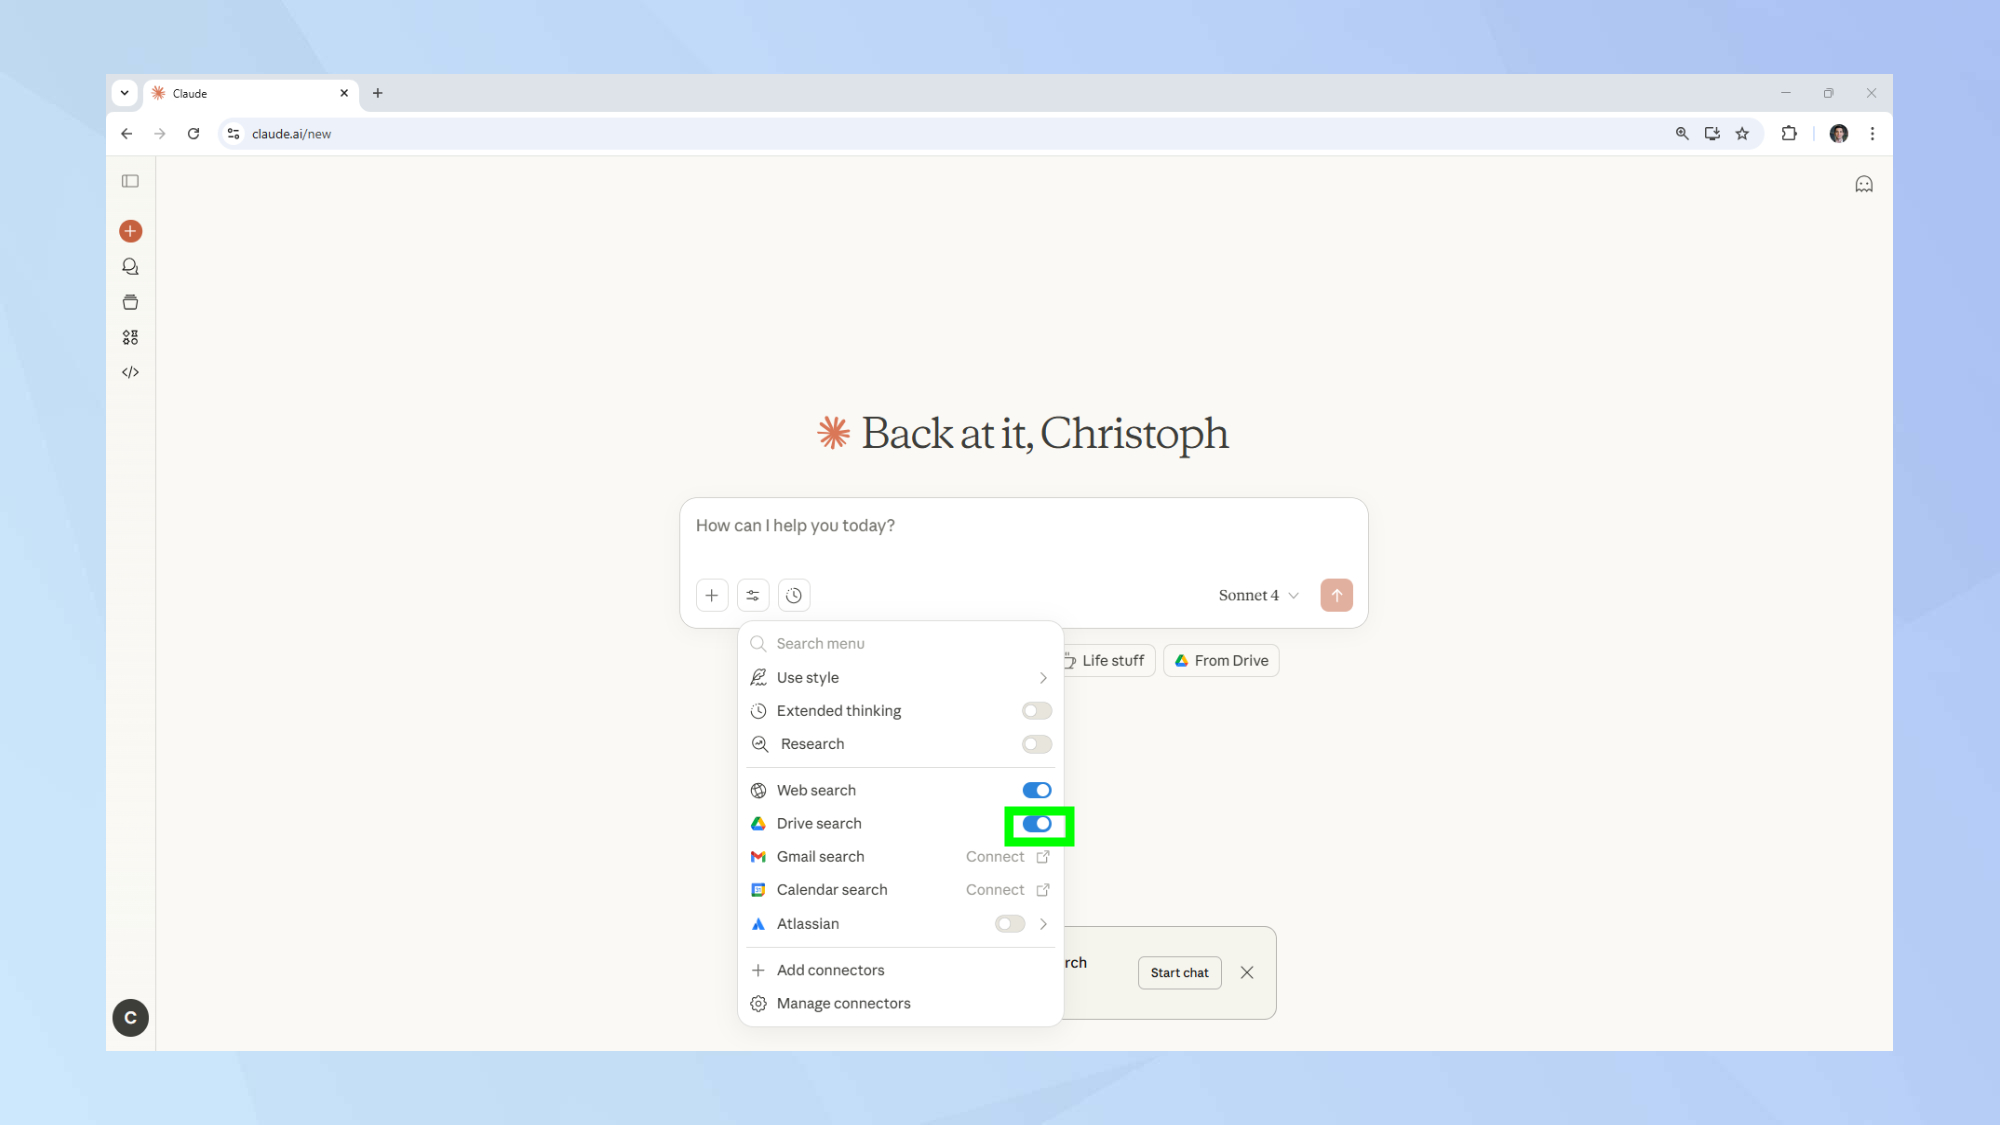Enable the Extended thinking toggle
The width and height of the screenshot is (2000, 1125).
point(1036,711)
